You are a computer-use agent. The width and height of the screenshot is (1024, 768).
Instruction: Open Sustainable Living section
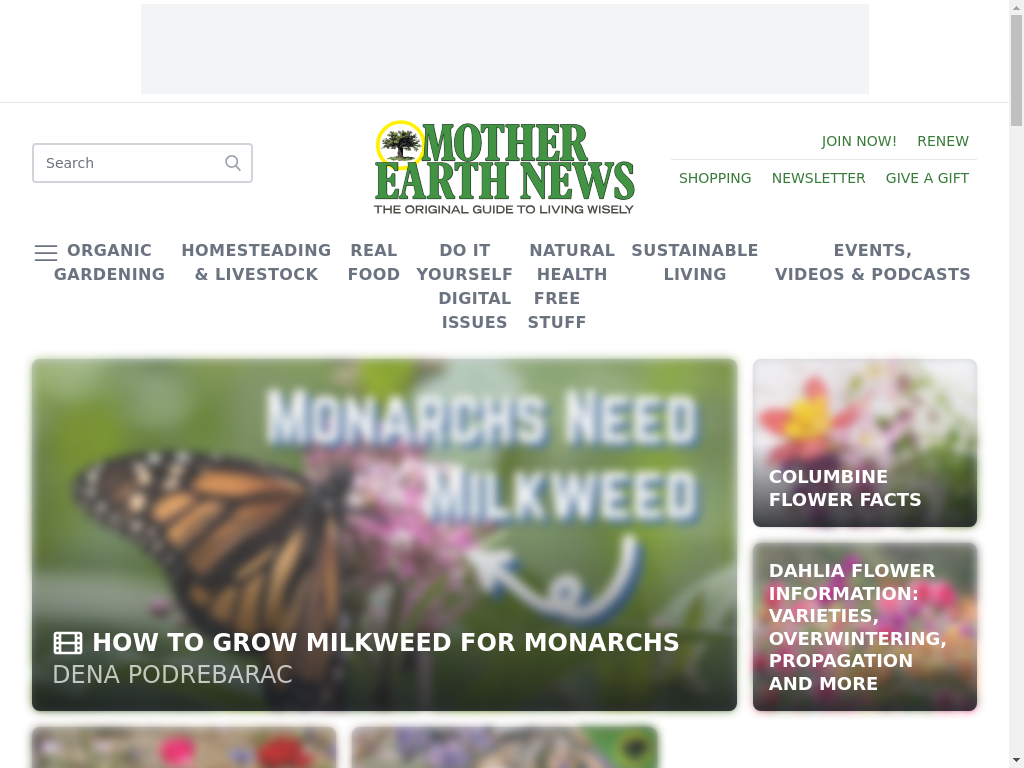695,262
